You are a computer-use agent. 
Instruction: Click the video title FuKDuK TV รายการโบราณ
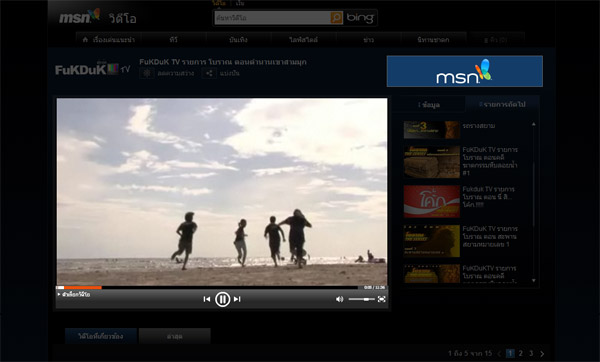[223, 62]
